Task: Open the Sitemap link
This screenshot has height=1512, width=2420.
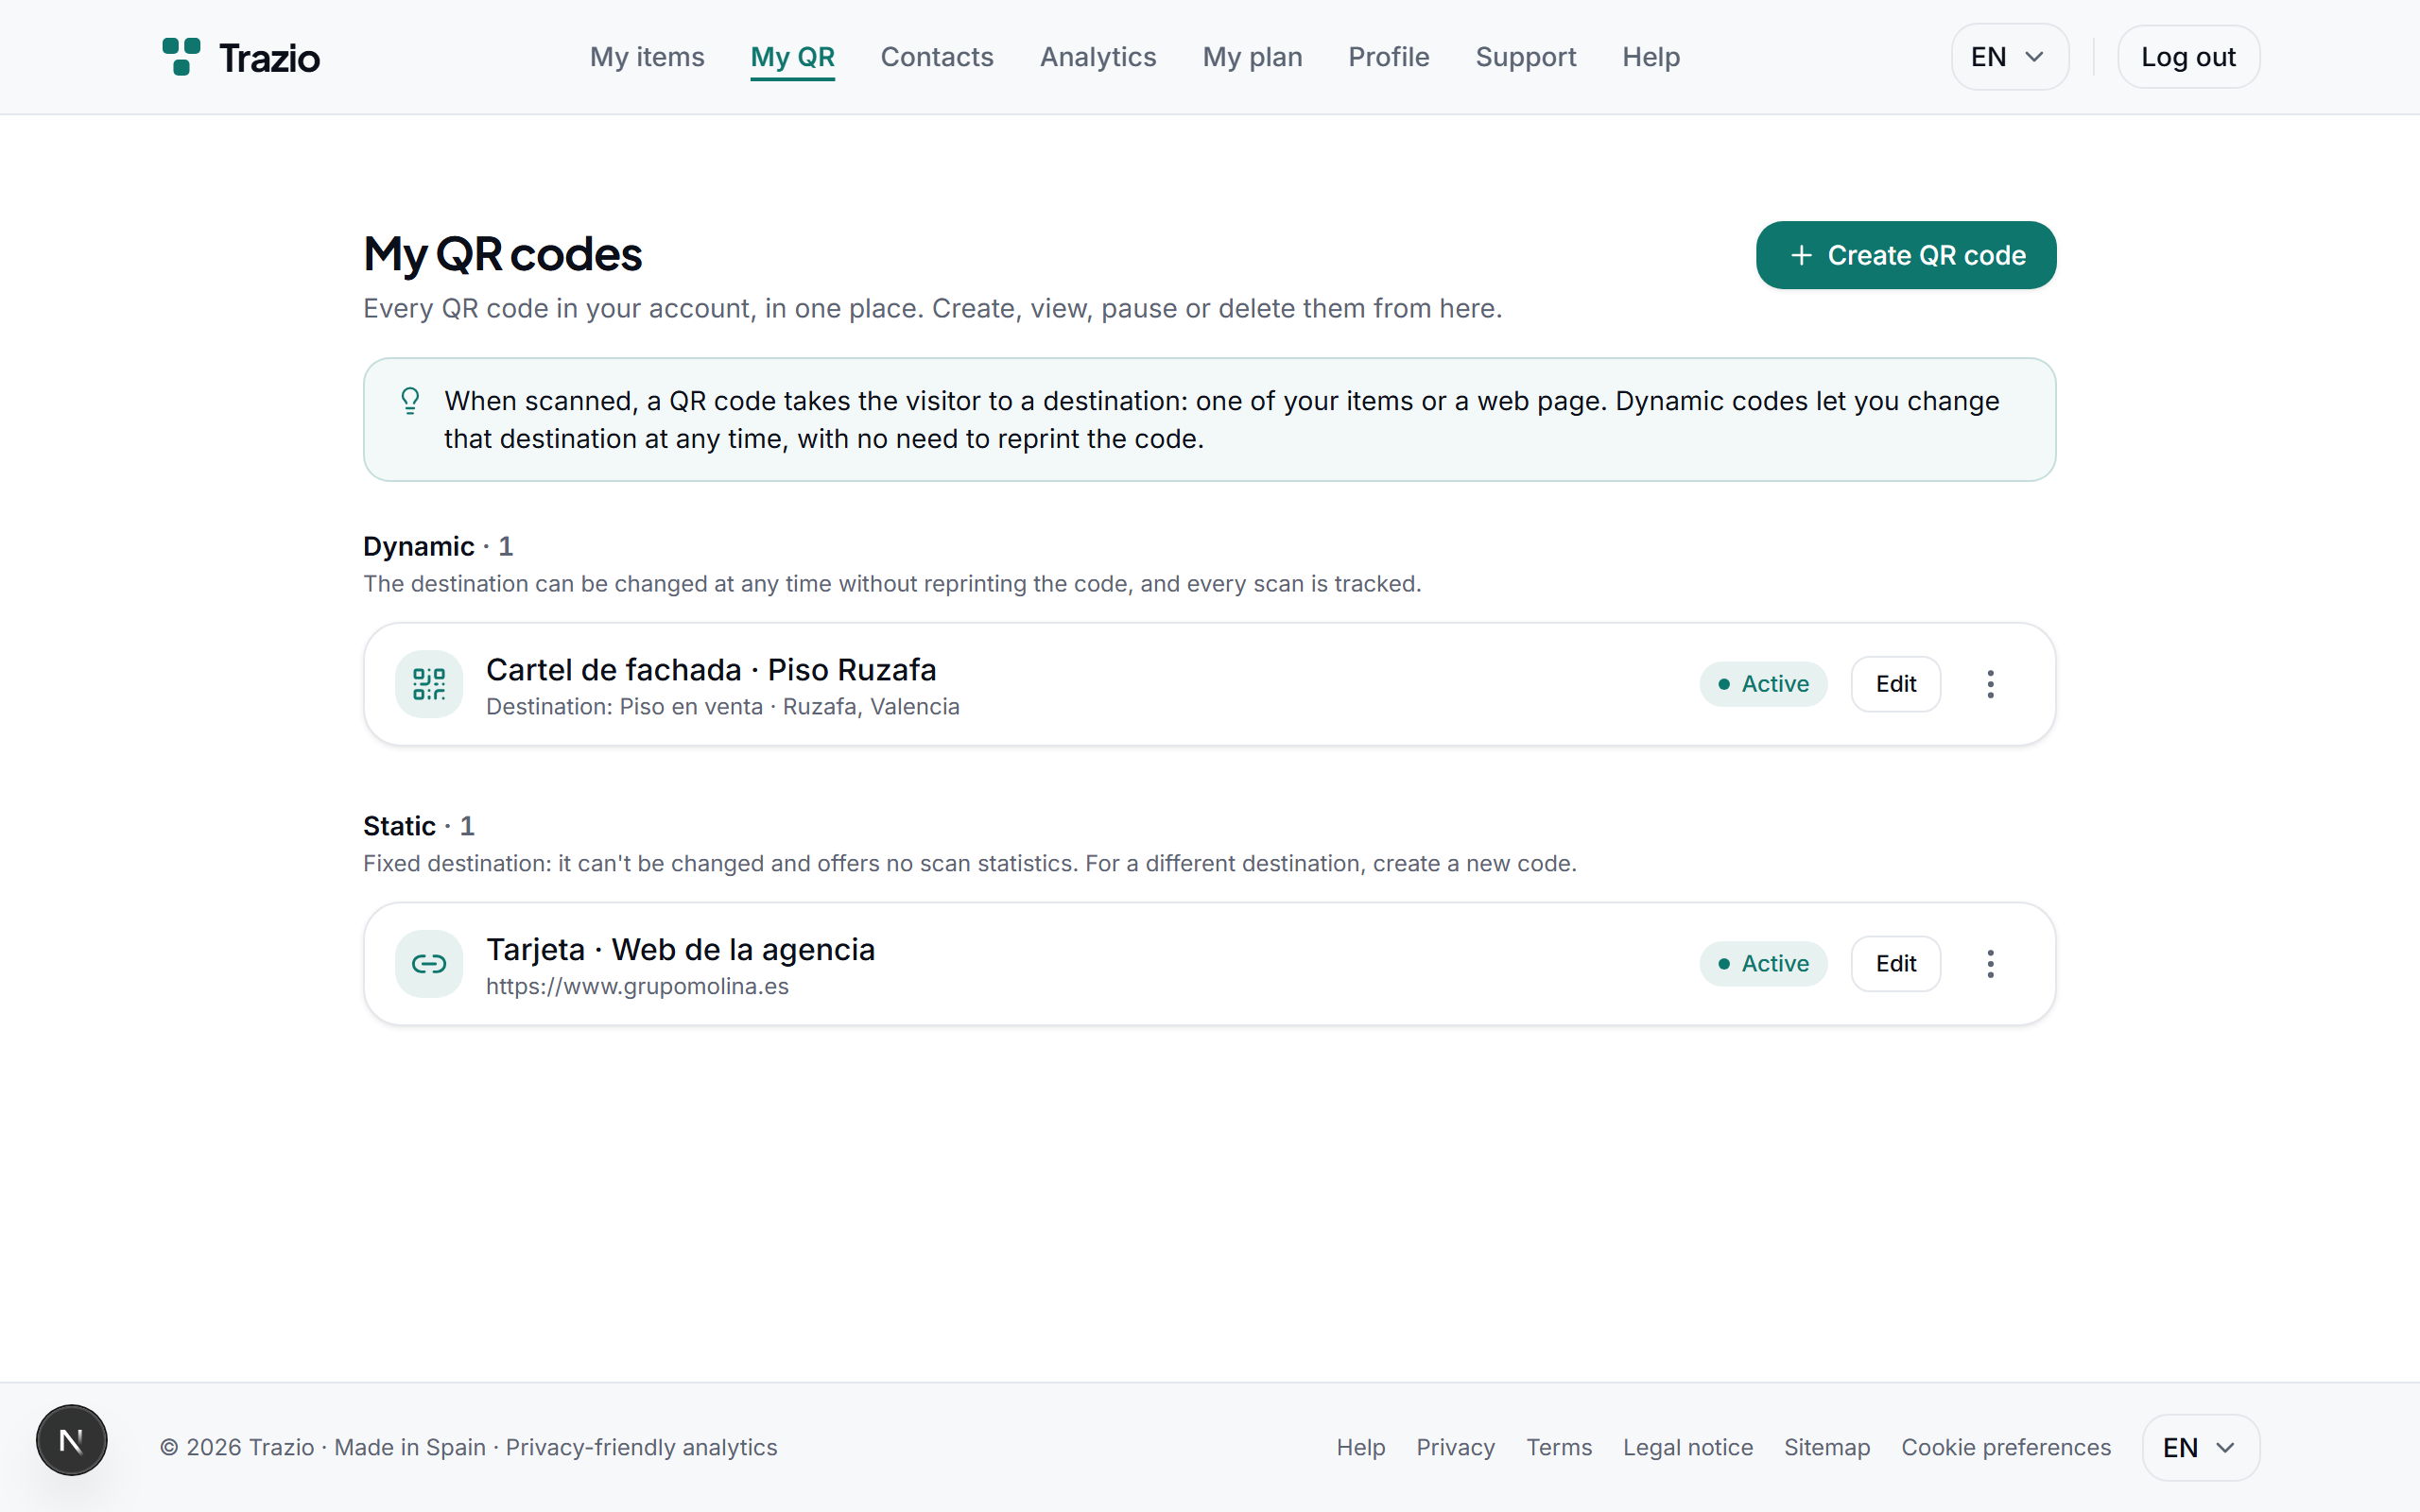Action: (x=1826, y=1447)
